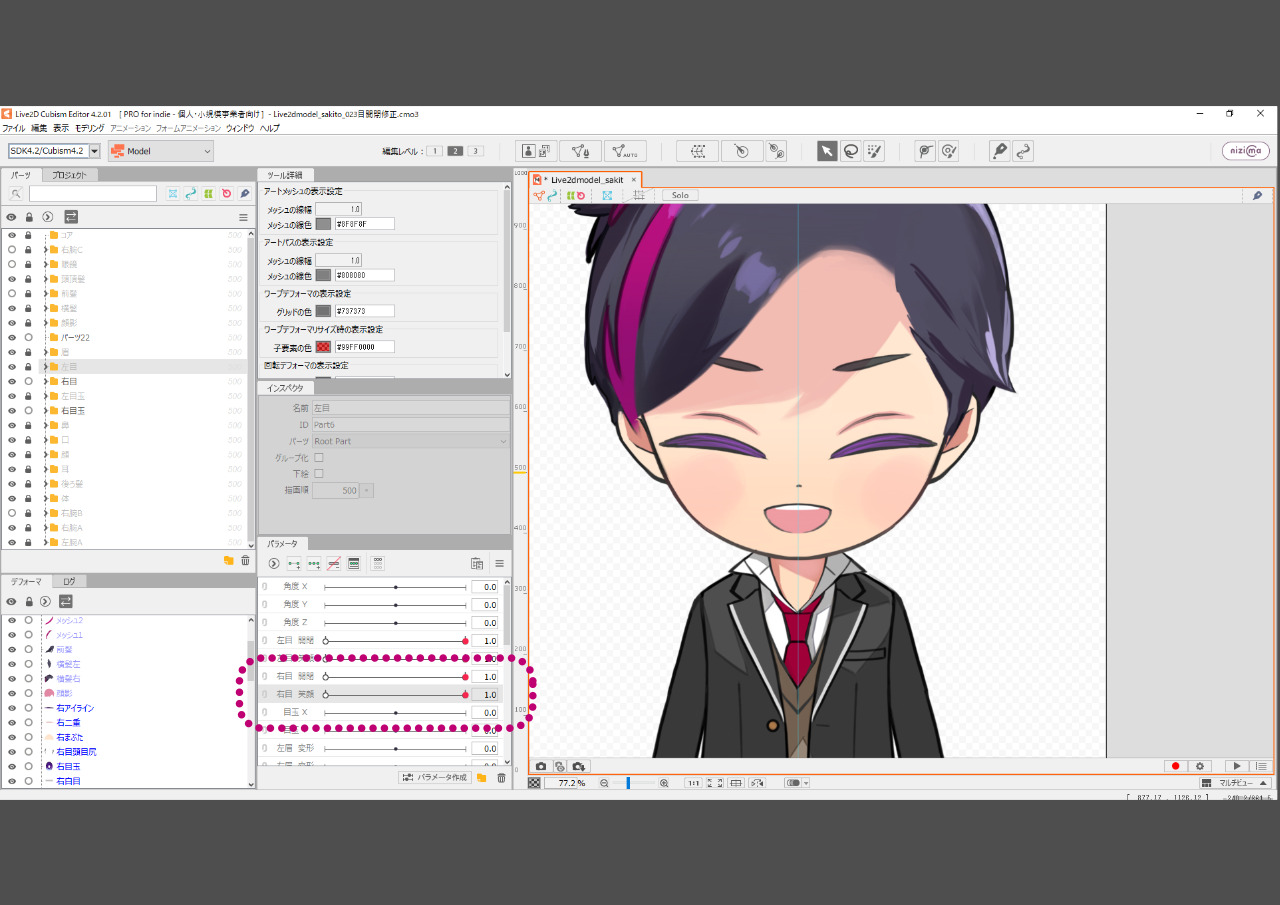Hide the 右アイライン deformer item
This screenshot has width=1280, height=905.
point(12,708)
